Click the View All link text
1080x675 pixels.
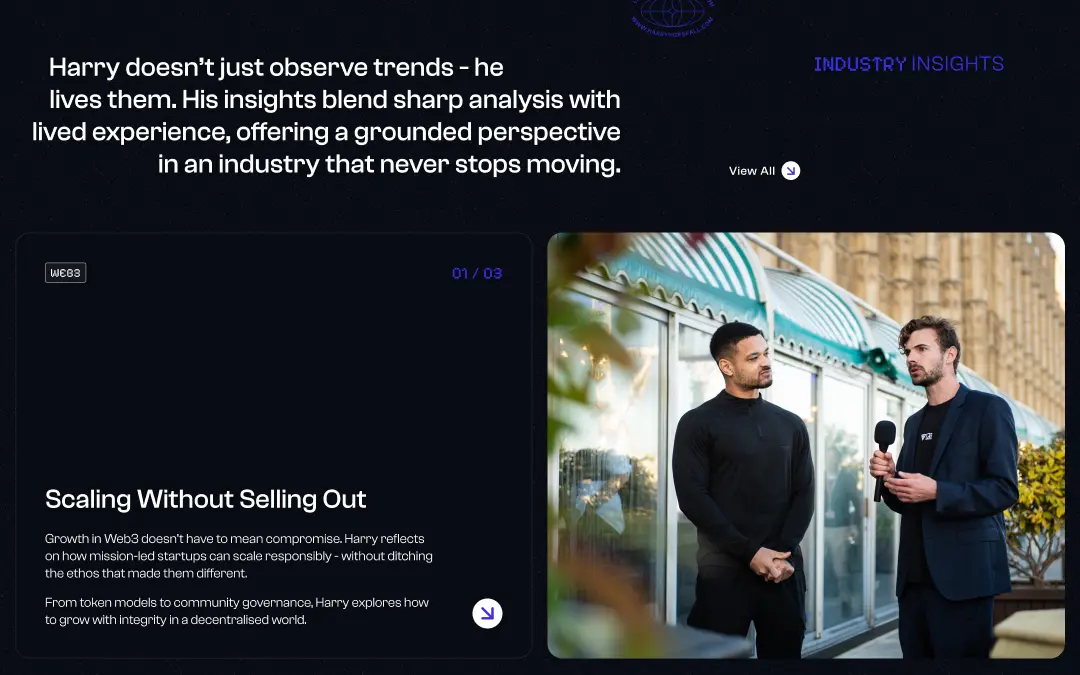[751, 171]
